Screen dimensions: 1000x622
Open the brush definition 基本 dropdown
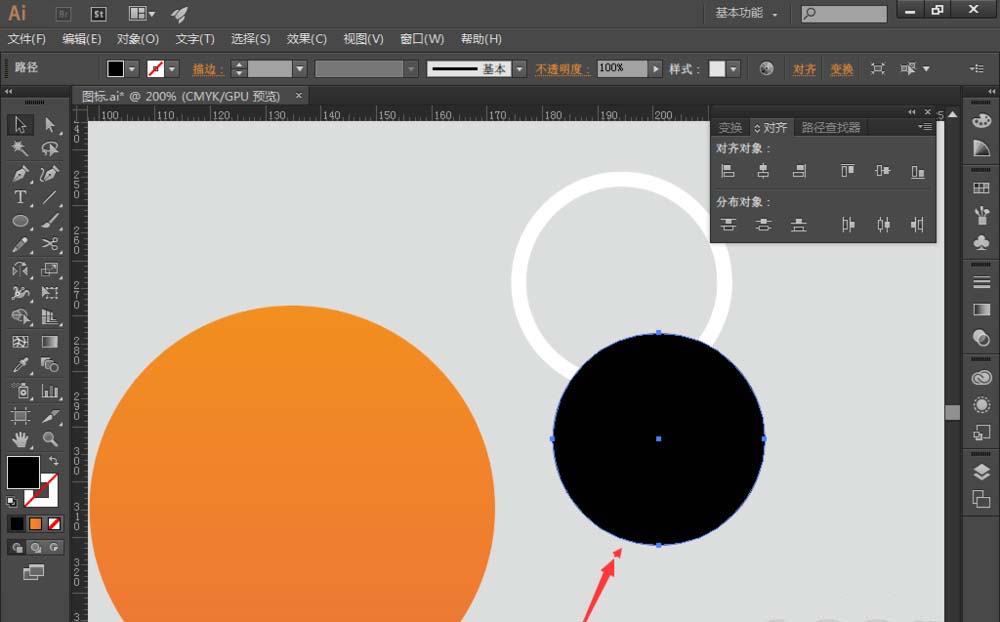click(520, 68)
